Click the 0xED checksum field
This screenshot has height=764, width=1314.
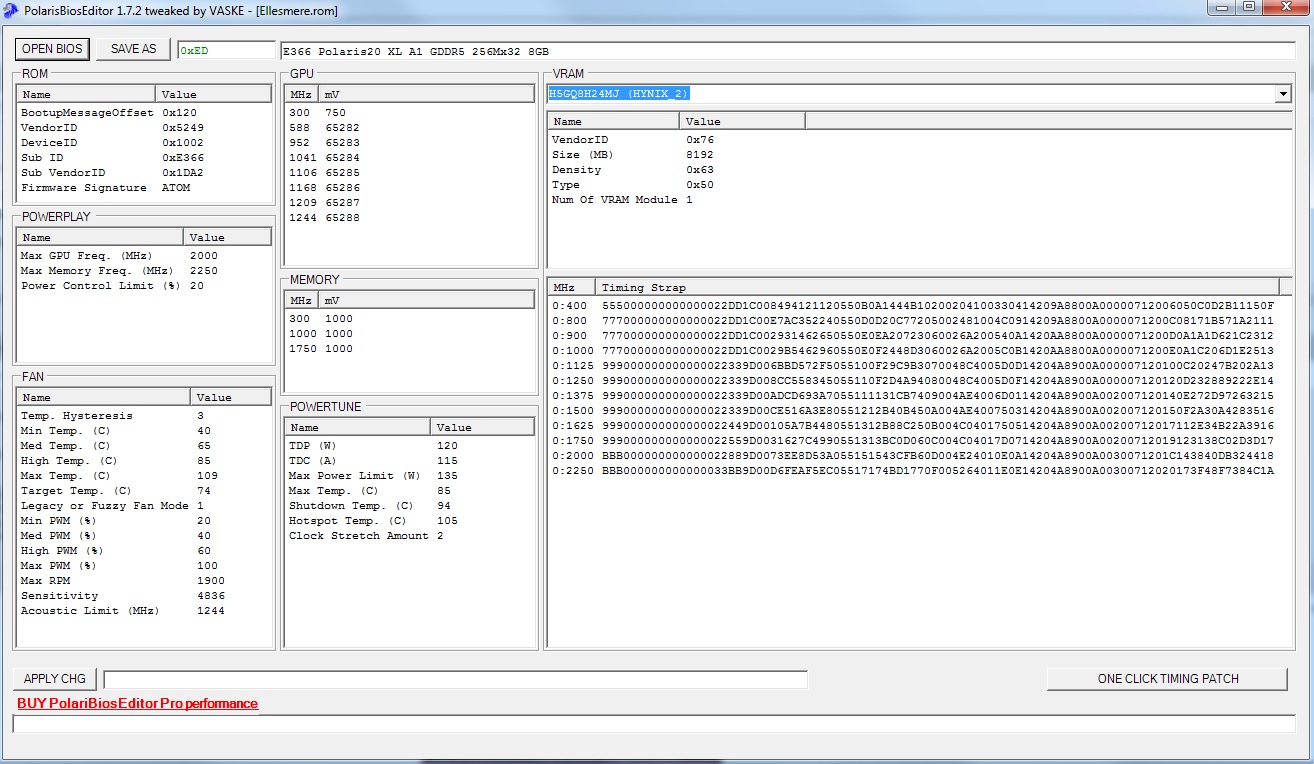point(226,51)
